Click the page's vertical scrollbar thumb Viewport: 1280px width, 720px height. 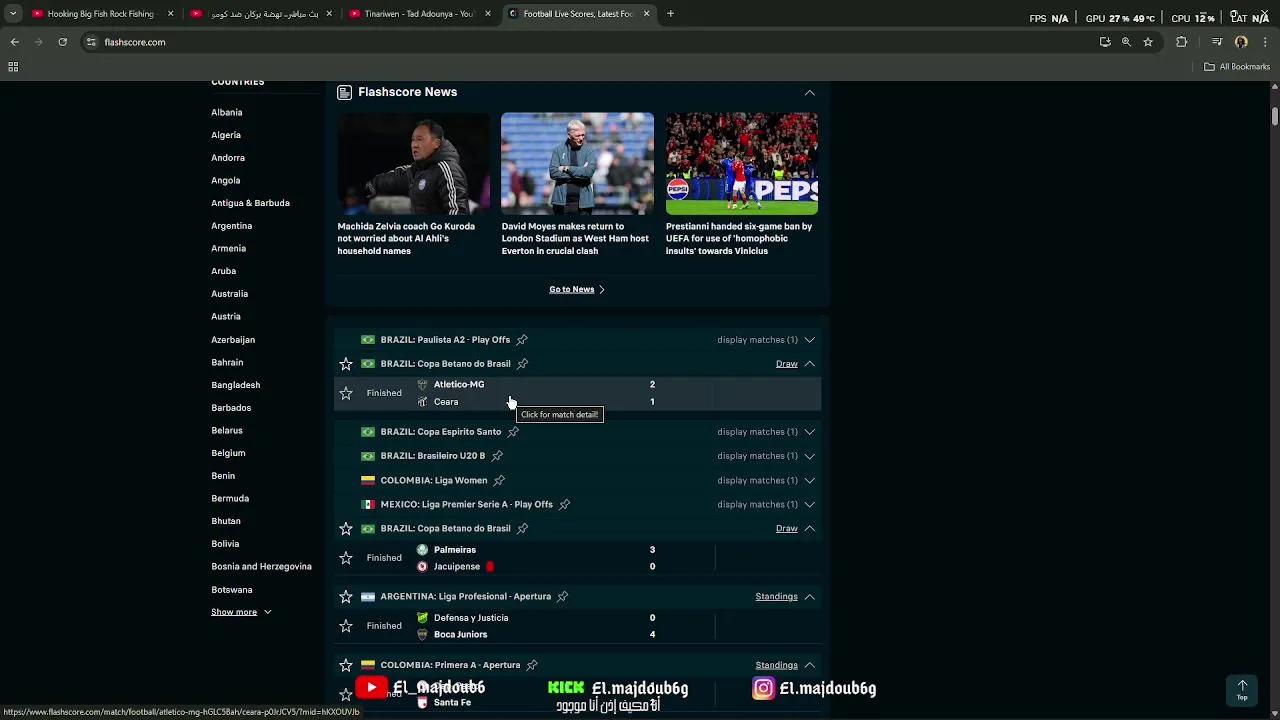tap(1275, 115)
